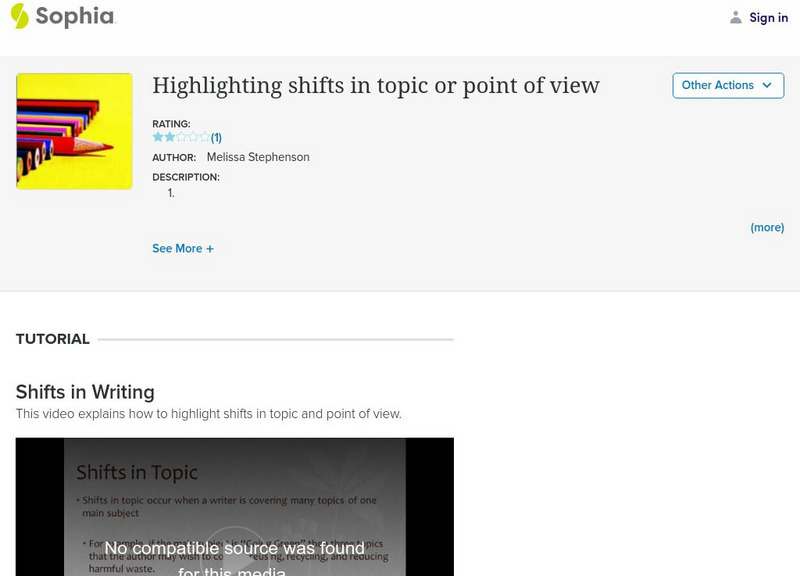This screenshot has width=800, height=576.
Task: Give a three-star rating
Action: click(181, 137)
